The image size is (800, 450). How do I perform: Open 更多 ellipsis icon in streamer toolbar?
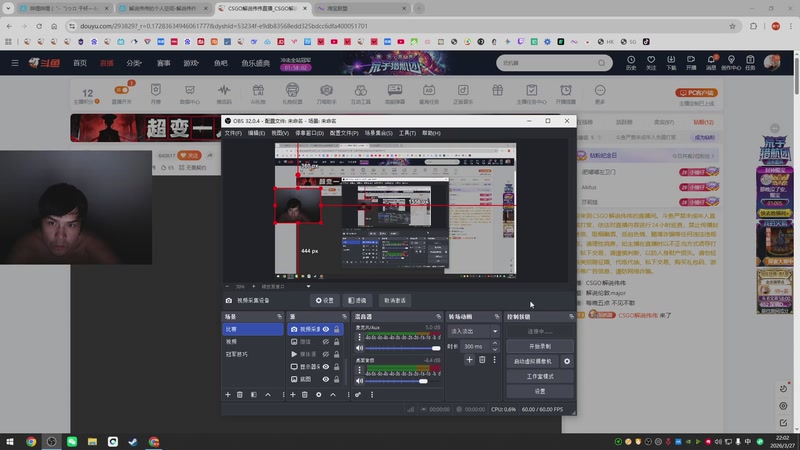[x=600, y=94]
